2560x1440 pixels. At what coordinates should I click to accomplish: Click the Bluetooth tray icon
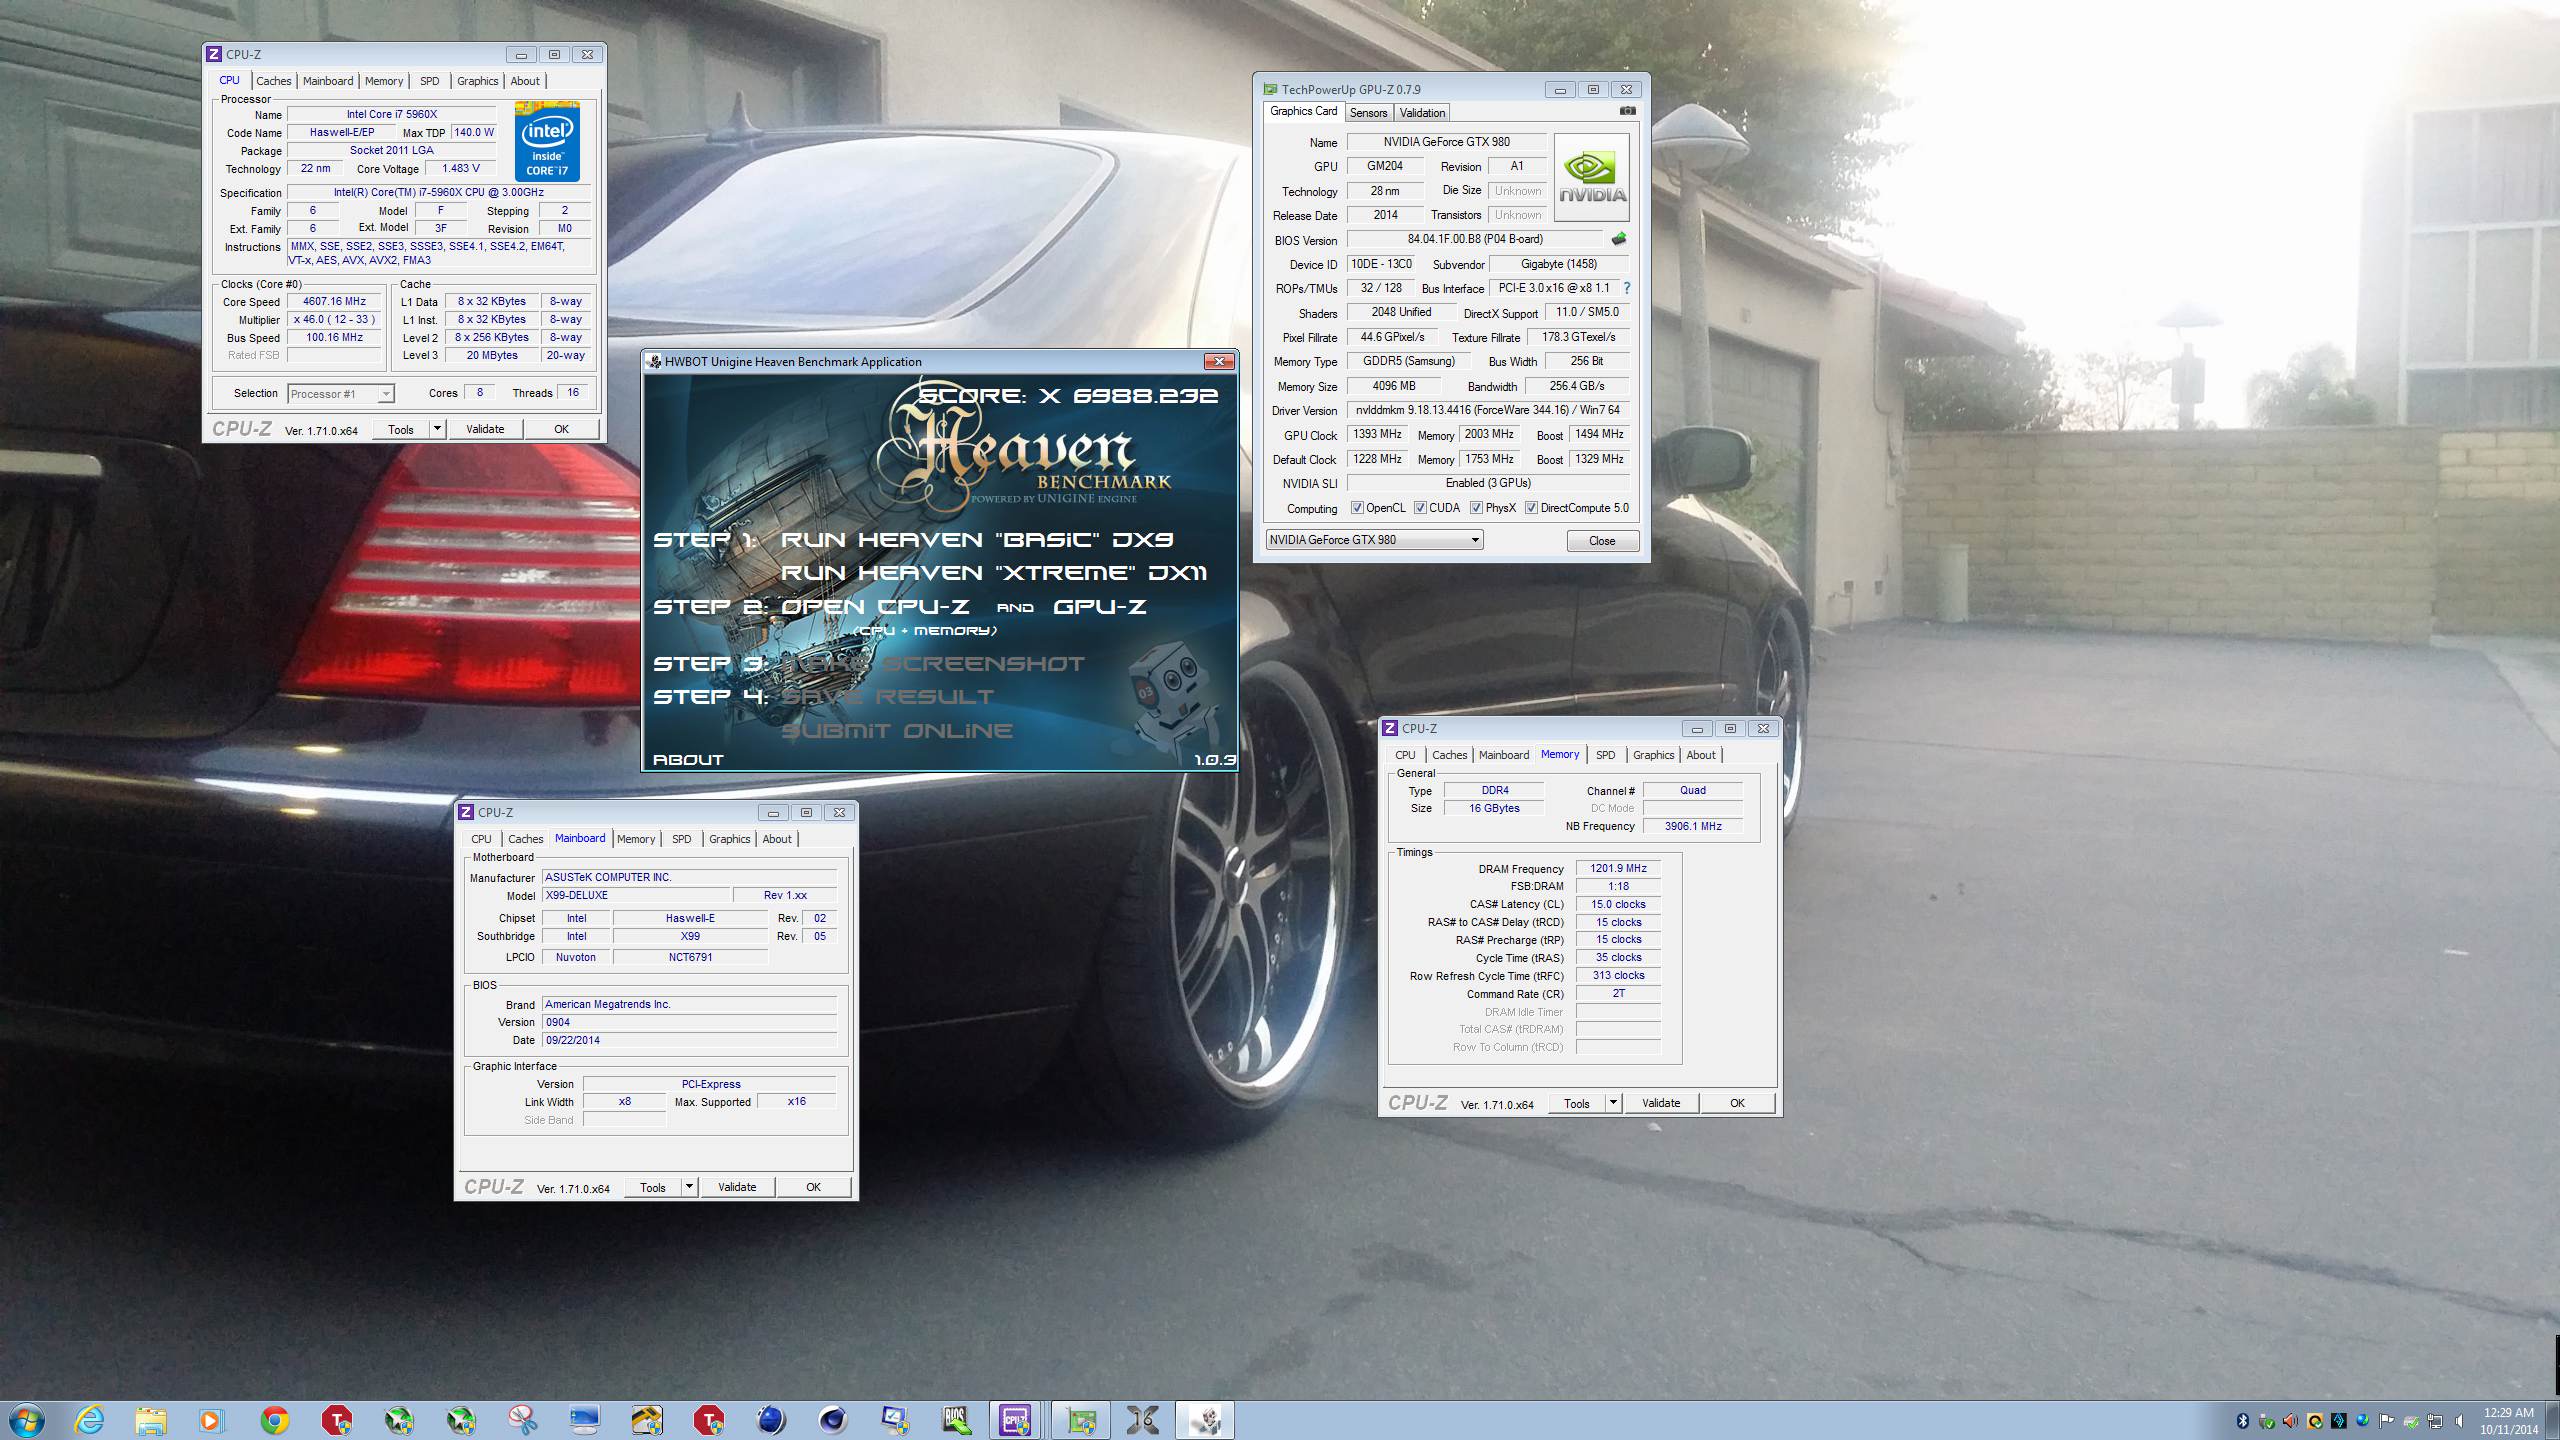2243,1421
